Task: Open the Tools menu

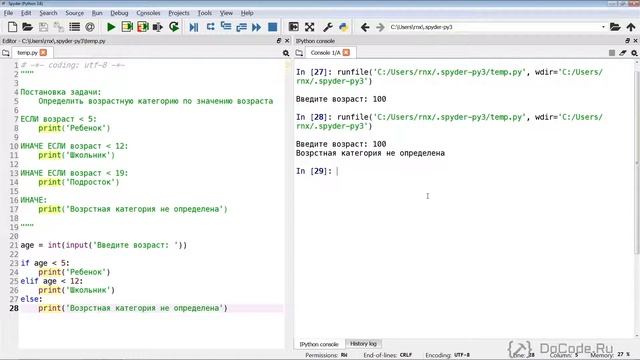Action: 204,13
